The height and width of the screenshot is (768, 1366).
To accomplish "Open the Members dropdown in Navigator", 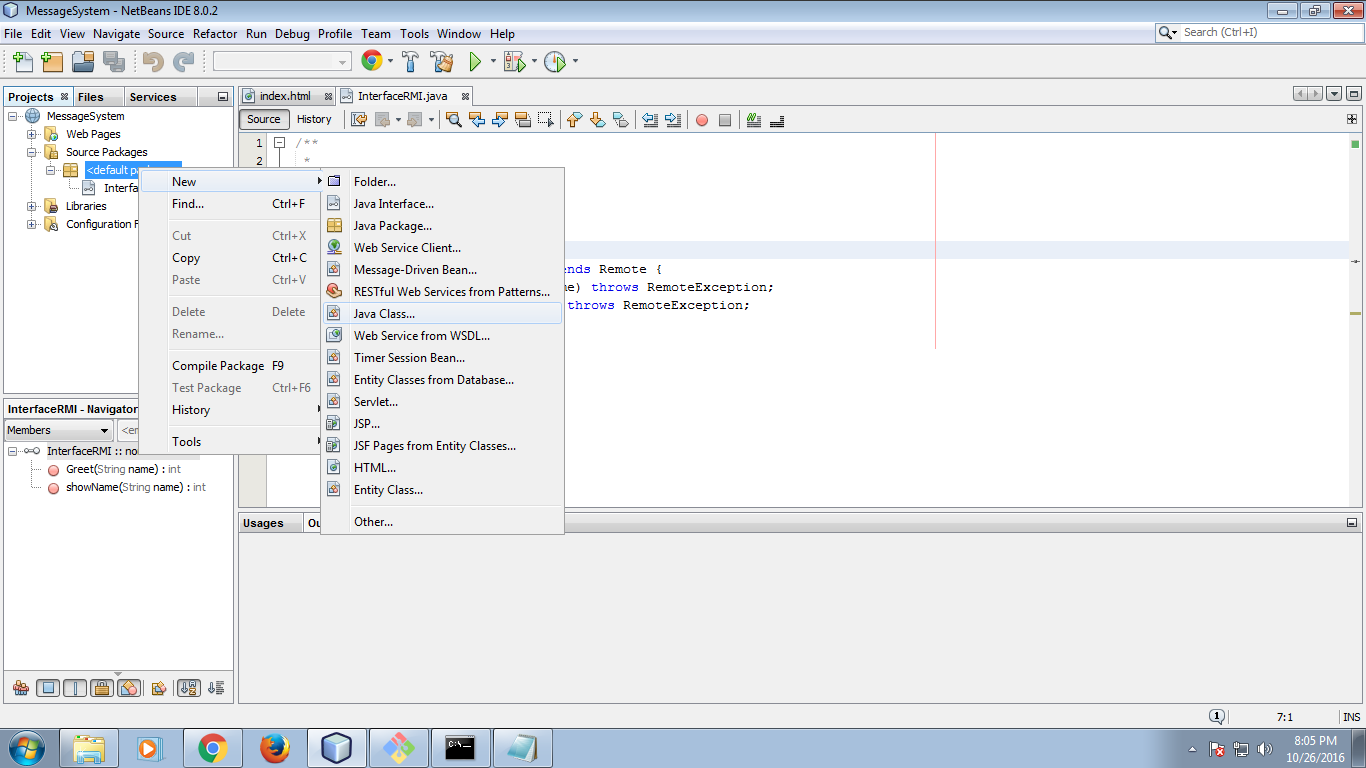I will coord(58,430).
